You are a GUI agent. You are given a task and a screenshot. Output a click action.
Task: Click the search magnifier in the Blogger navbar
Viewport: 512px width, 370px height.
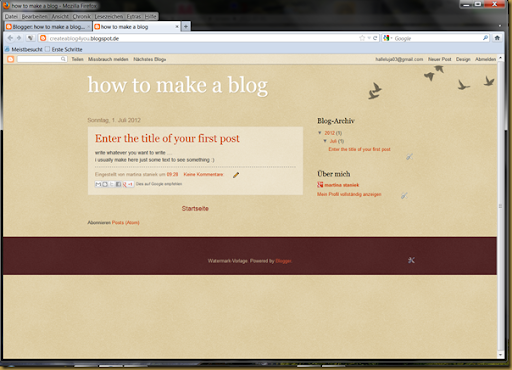click(63, 59)
